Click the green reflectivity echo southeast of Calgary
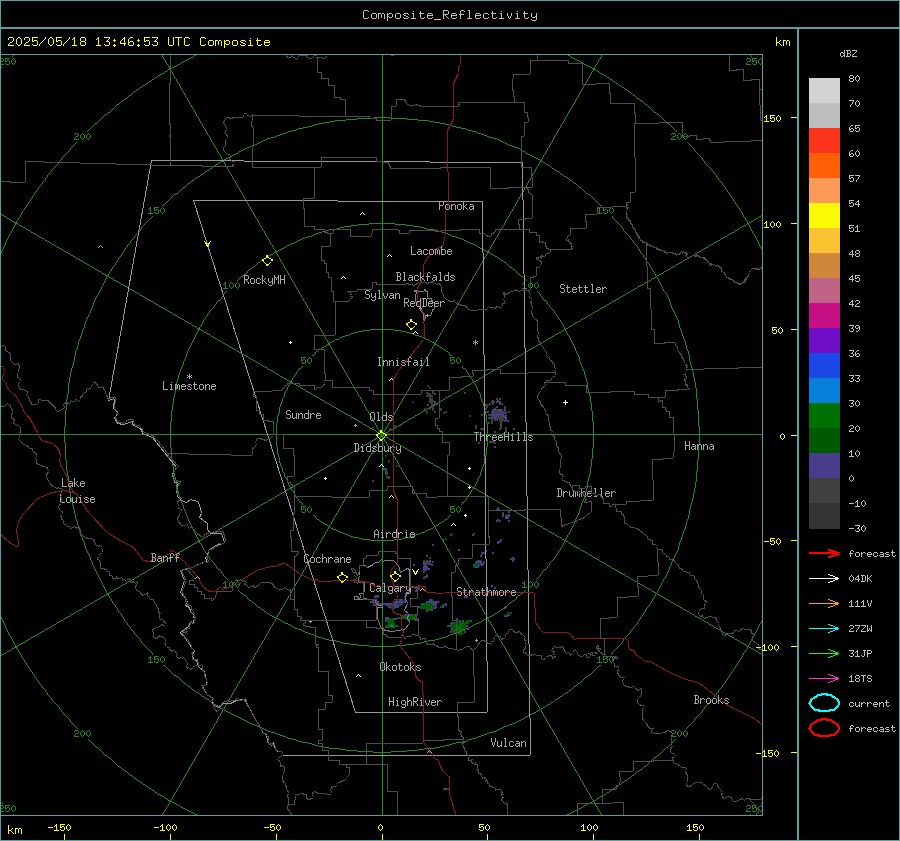 pos(459,626)
